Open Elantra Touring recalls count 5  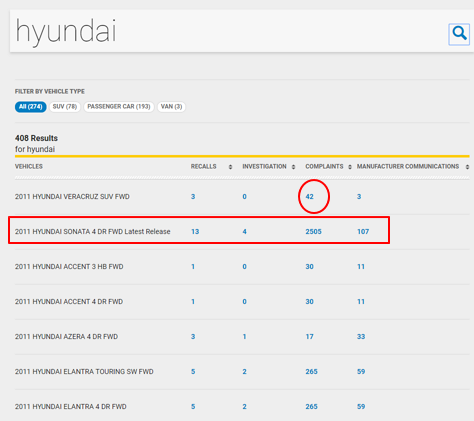pos(193,372)
